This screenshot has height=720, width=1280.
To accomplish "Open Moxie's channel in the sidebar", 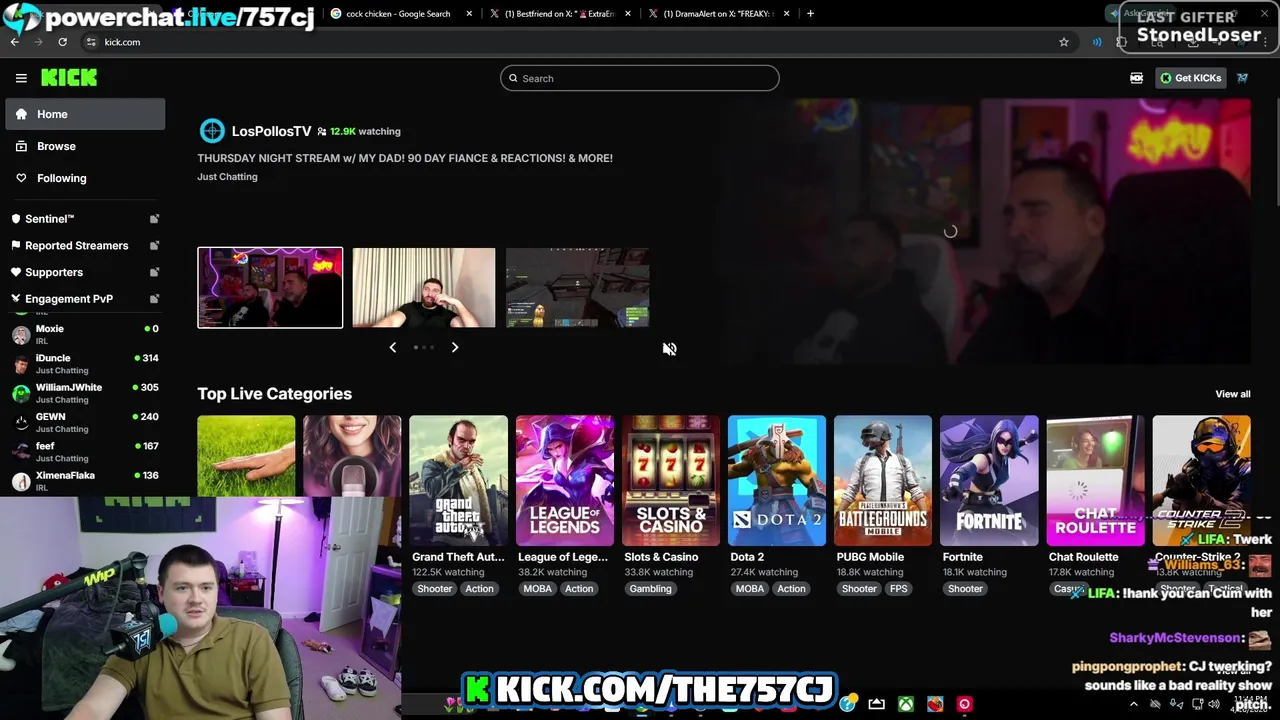I will click(85, 334).
